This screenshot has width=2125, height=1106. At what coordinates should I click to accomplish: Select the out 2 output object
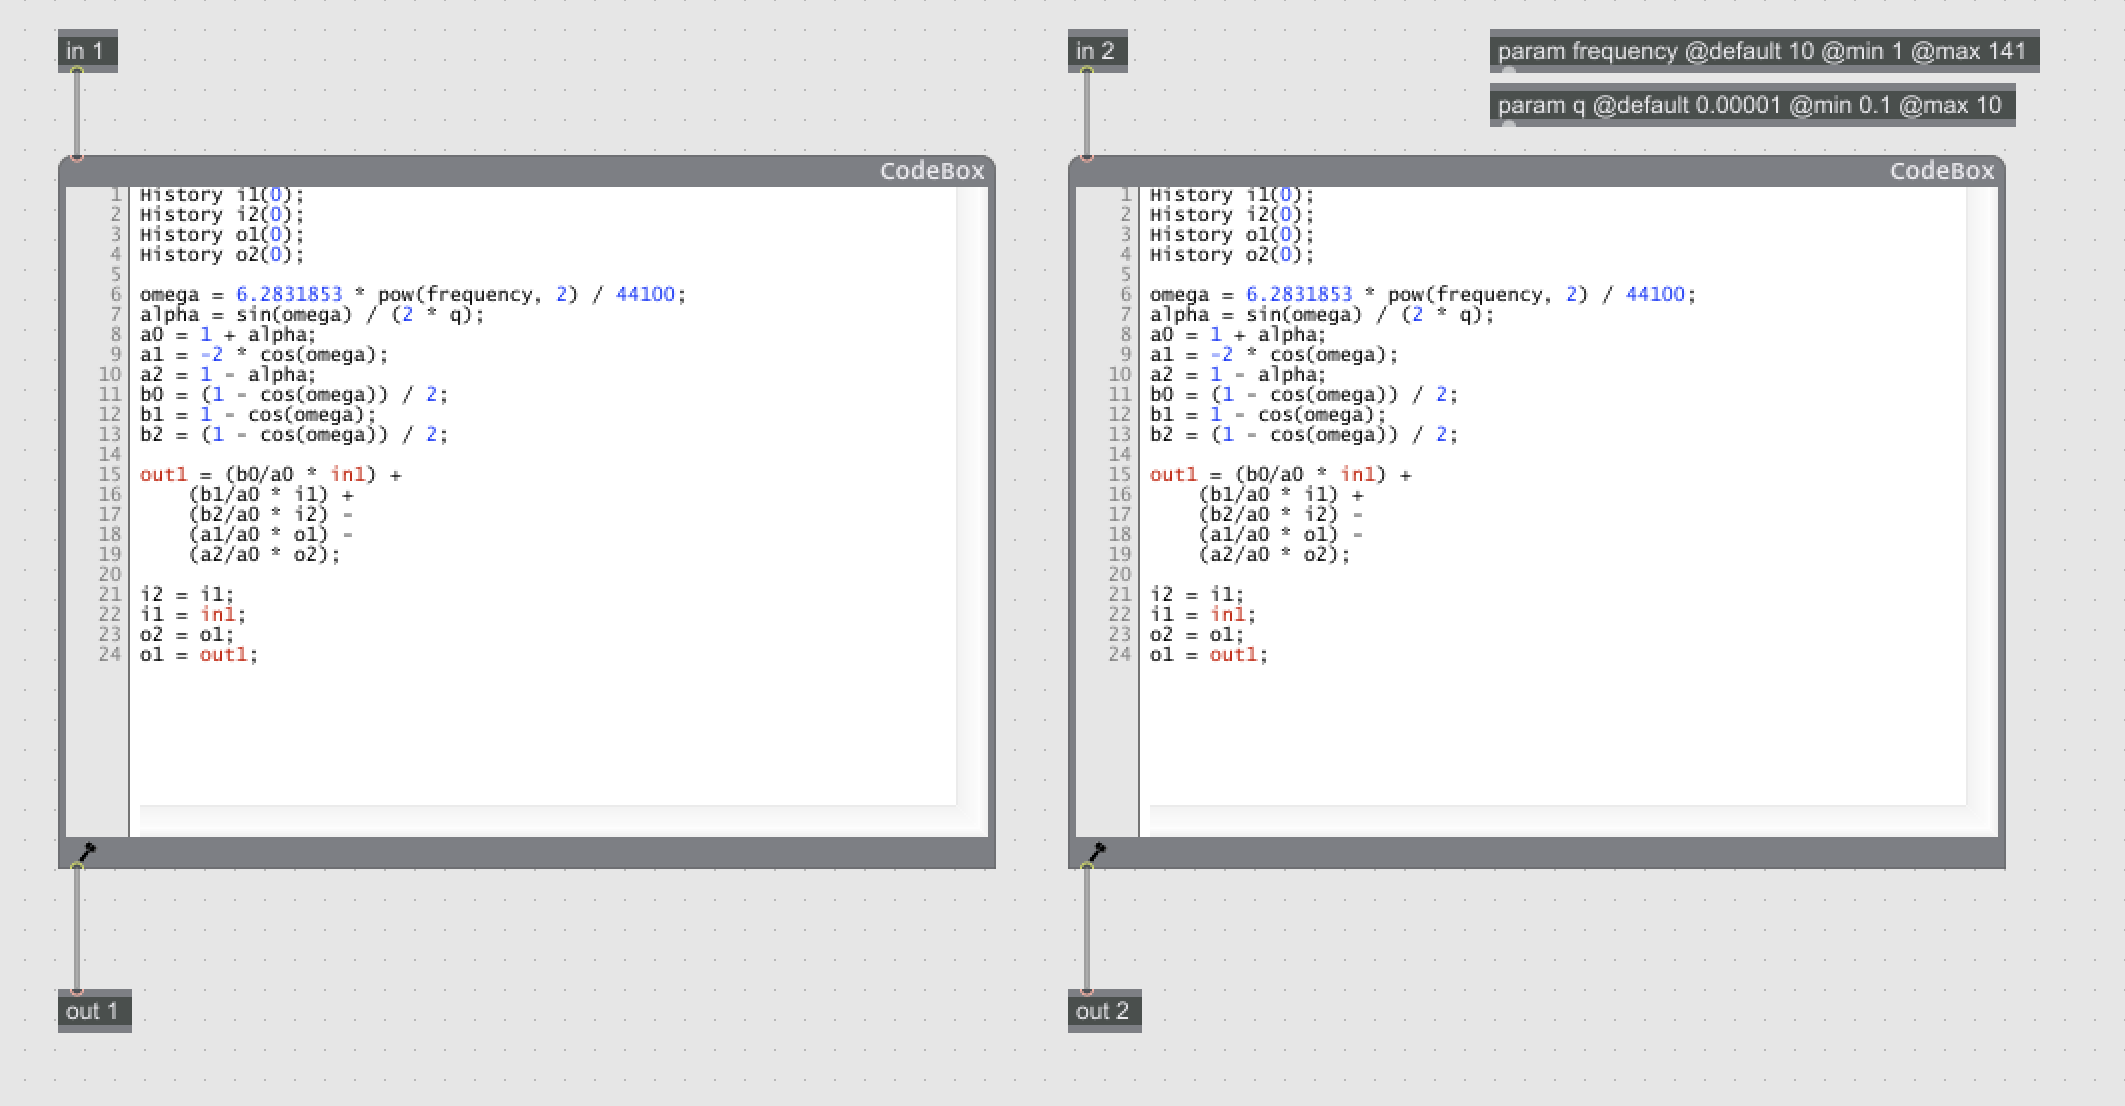[1104, 1011]
